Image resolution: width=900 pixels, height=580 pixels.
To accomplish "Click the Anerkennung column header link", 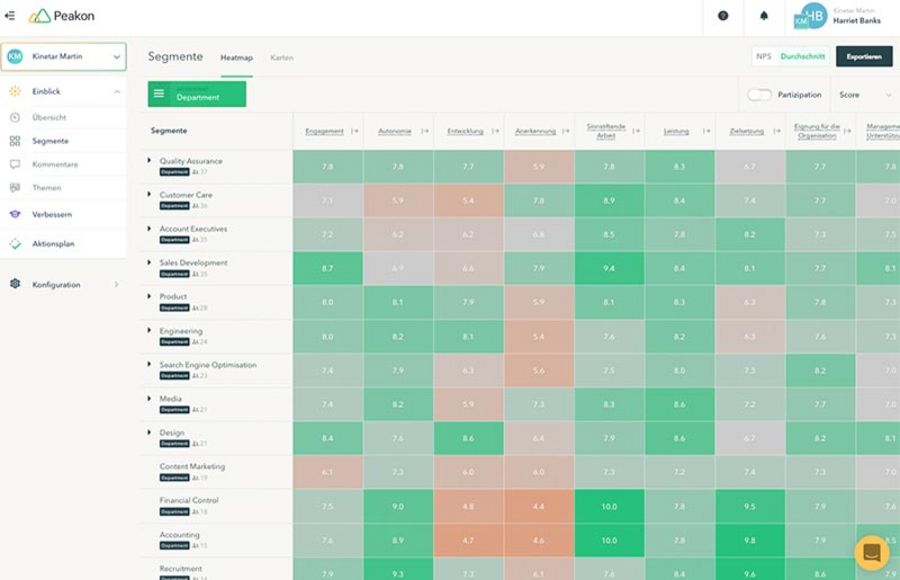I will click(536, 132).
